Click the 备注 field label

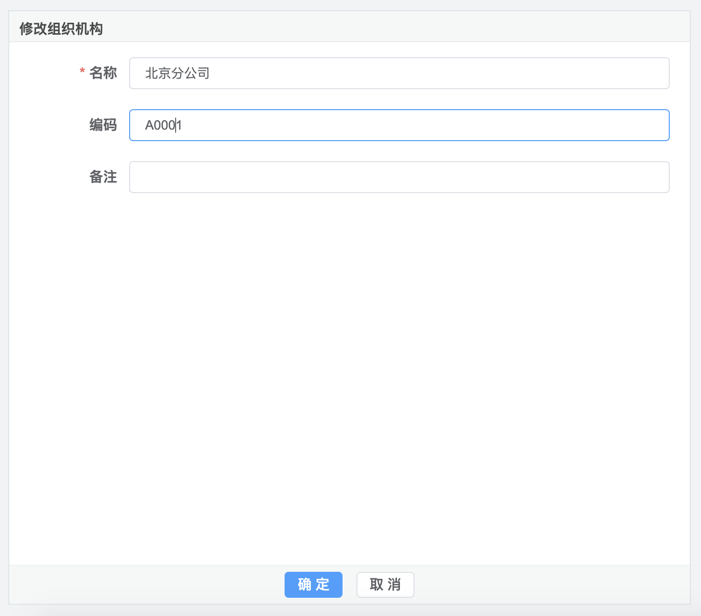pos(103,177)
